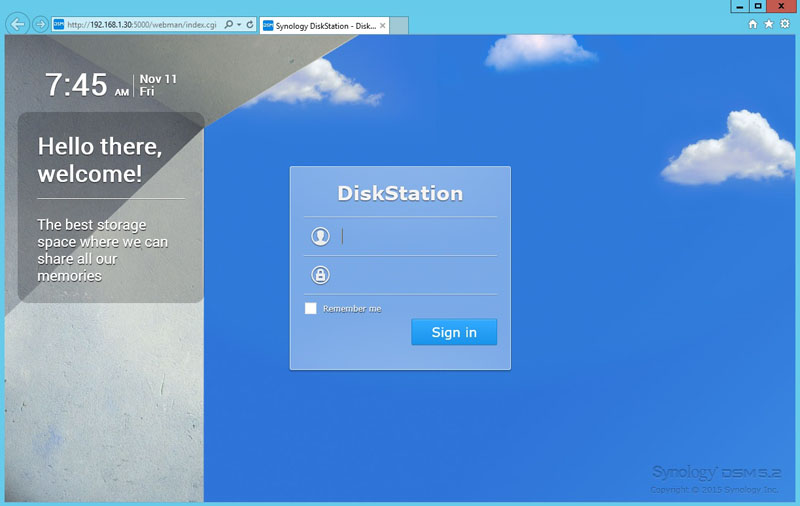The height and width of the screenshot is (506, 800).
Task: Click the DiskStation title text
Action: click(400, 193)
